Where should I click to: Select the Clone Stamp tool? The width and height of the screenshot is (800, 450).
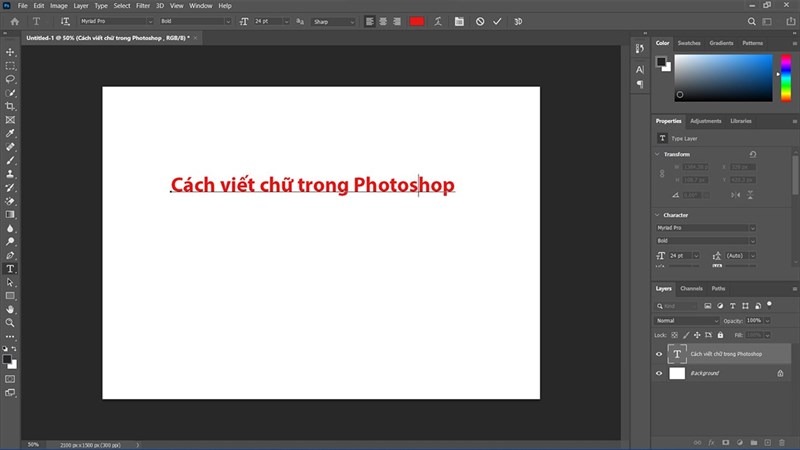click(10, 174)
